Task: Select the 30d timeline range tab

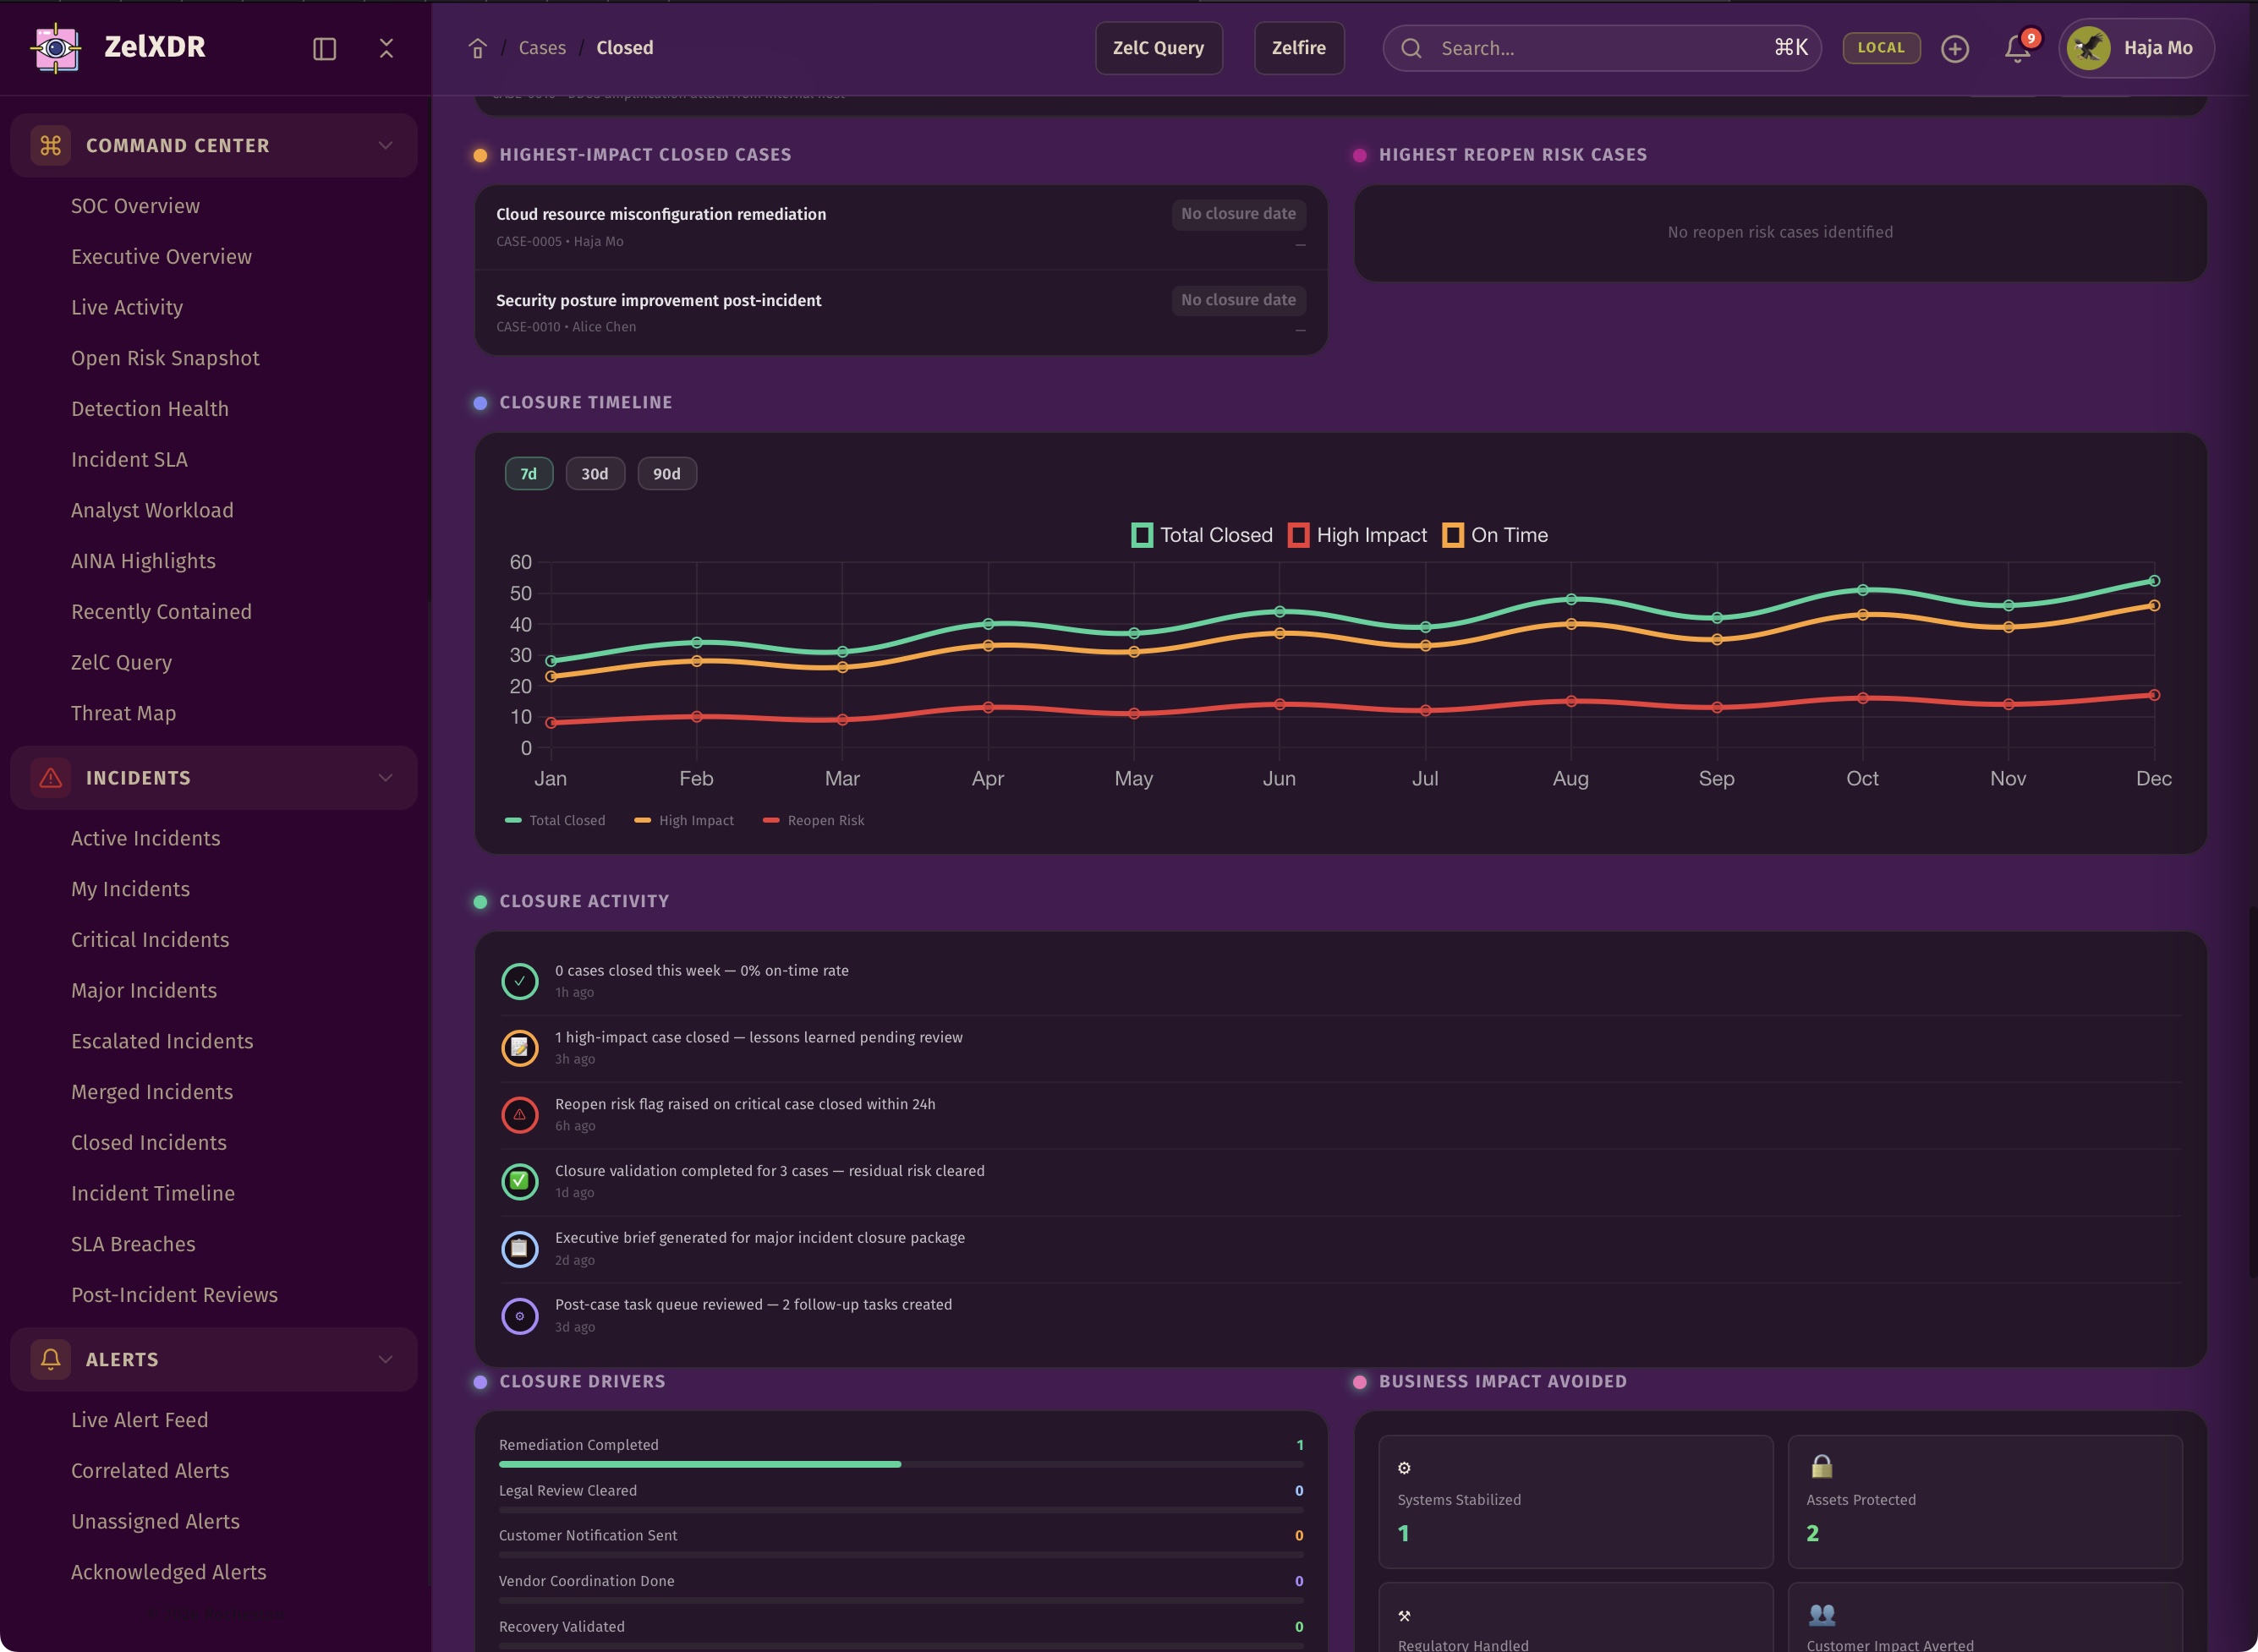Action: [594, 474]
